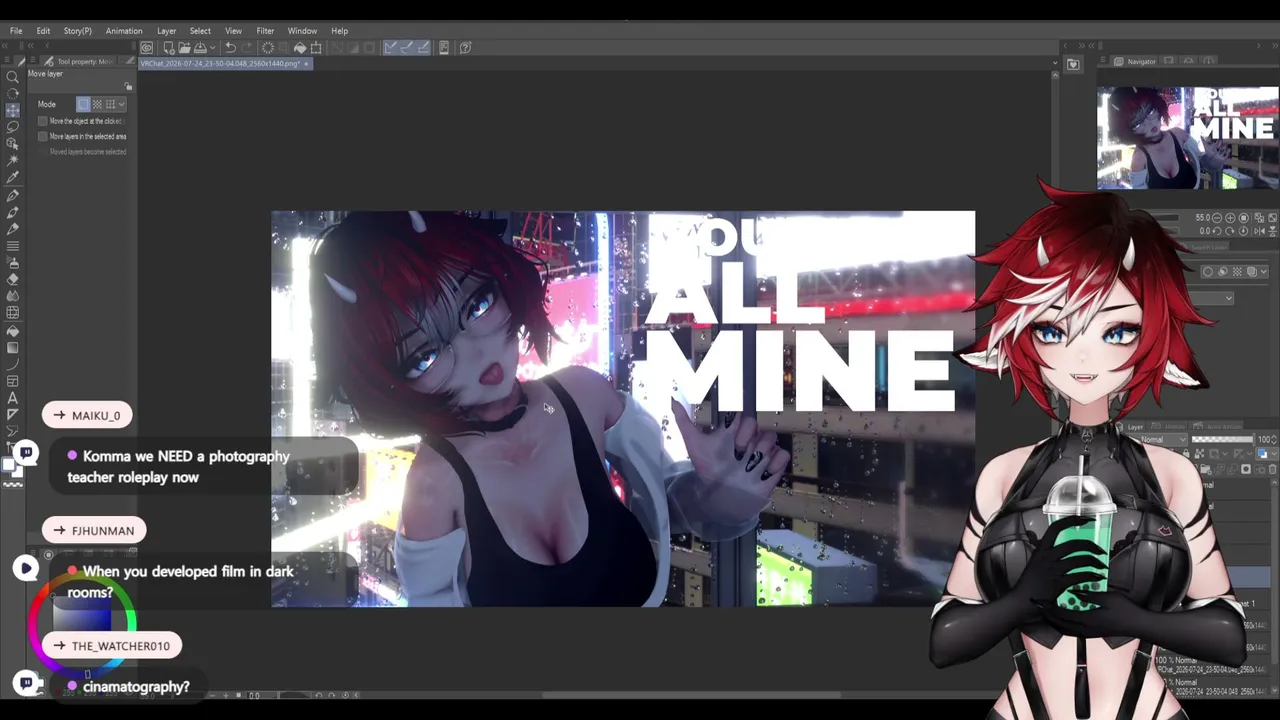Viewport: 1280px width, 720px height.
Task: Open the File menu
Action: coord(16,31)
